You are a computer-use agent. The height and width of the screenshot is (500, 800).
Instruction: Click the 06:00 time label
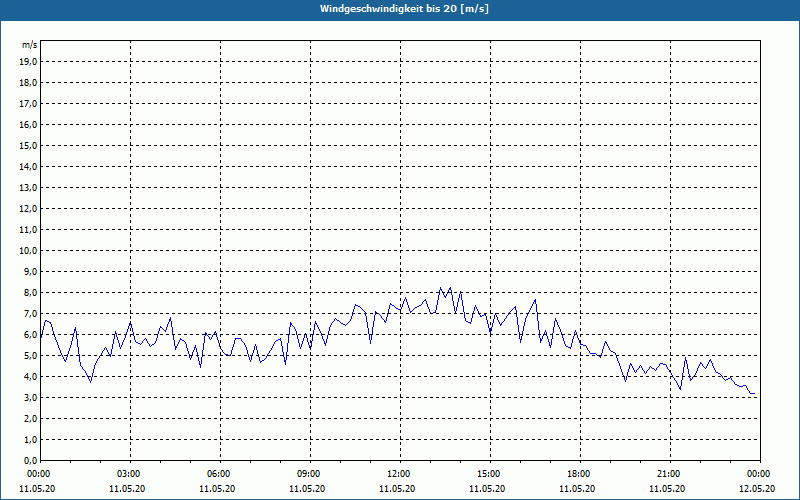point(218,474)
